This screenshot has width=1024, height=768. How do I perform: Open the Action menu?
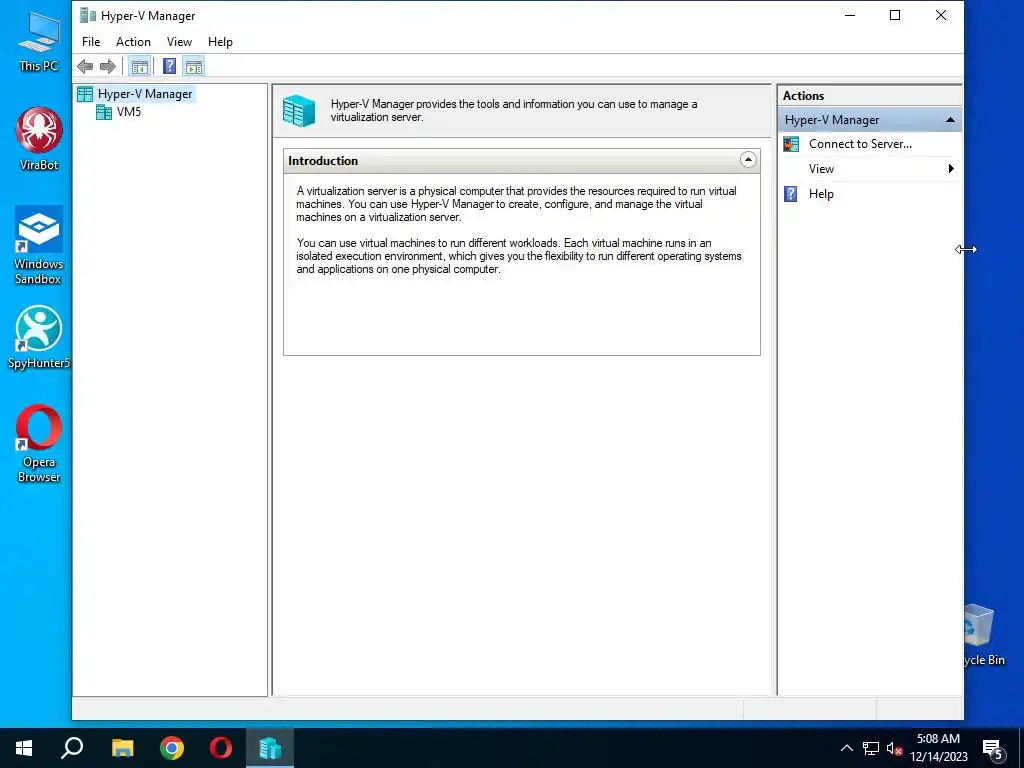133,42
